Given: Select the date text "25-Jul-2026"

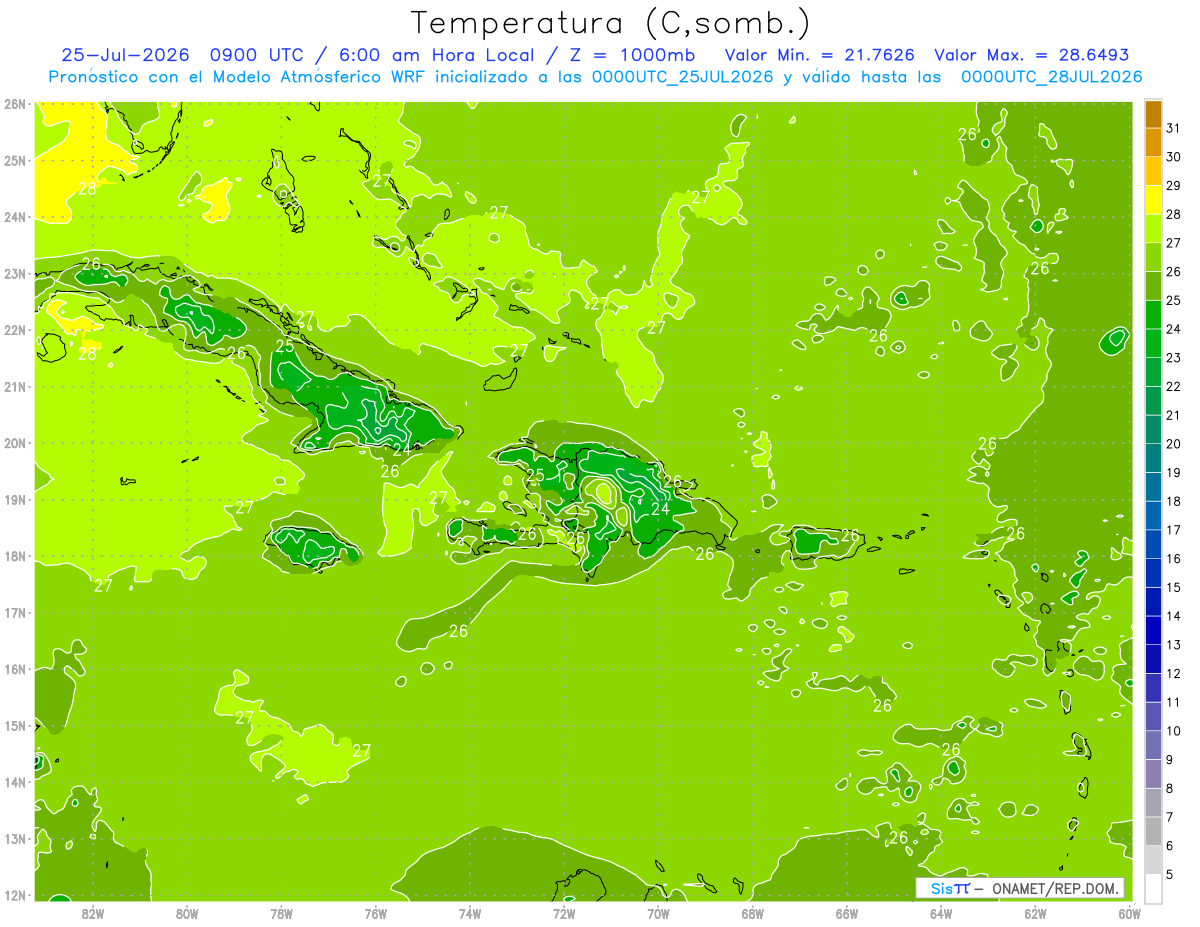Looking at the screenshot, I should click(x=125, y=55).
